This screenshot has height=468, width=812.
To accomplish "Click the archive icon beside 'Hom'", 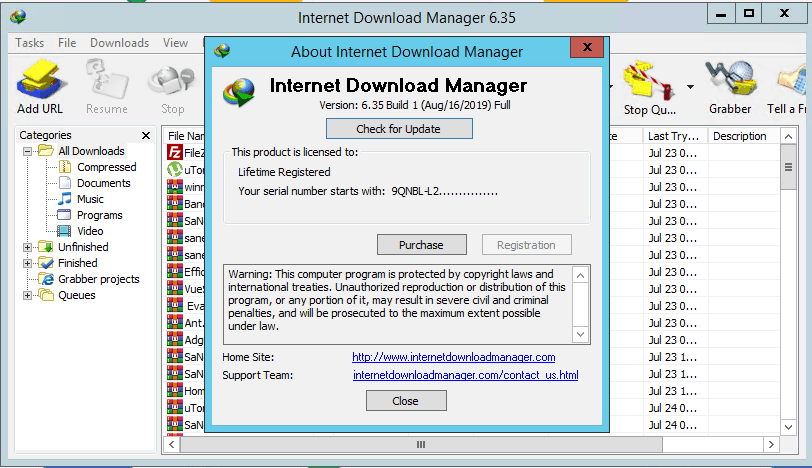I will click(x=175, y=390).
